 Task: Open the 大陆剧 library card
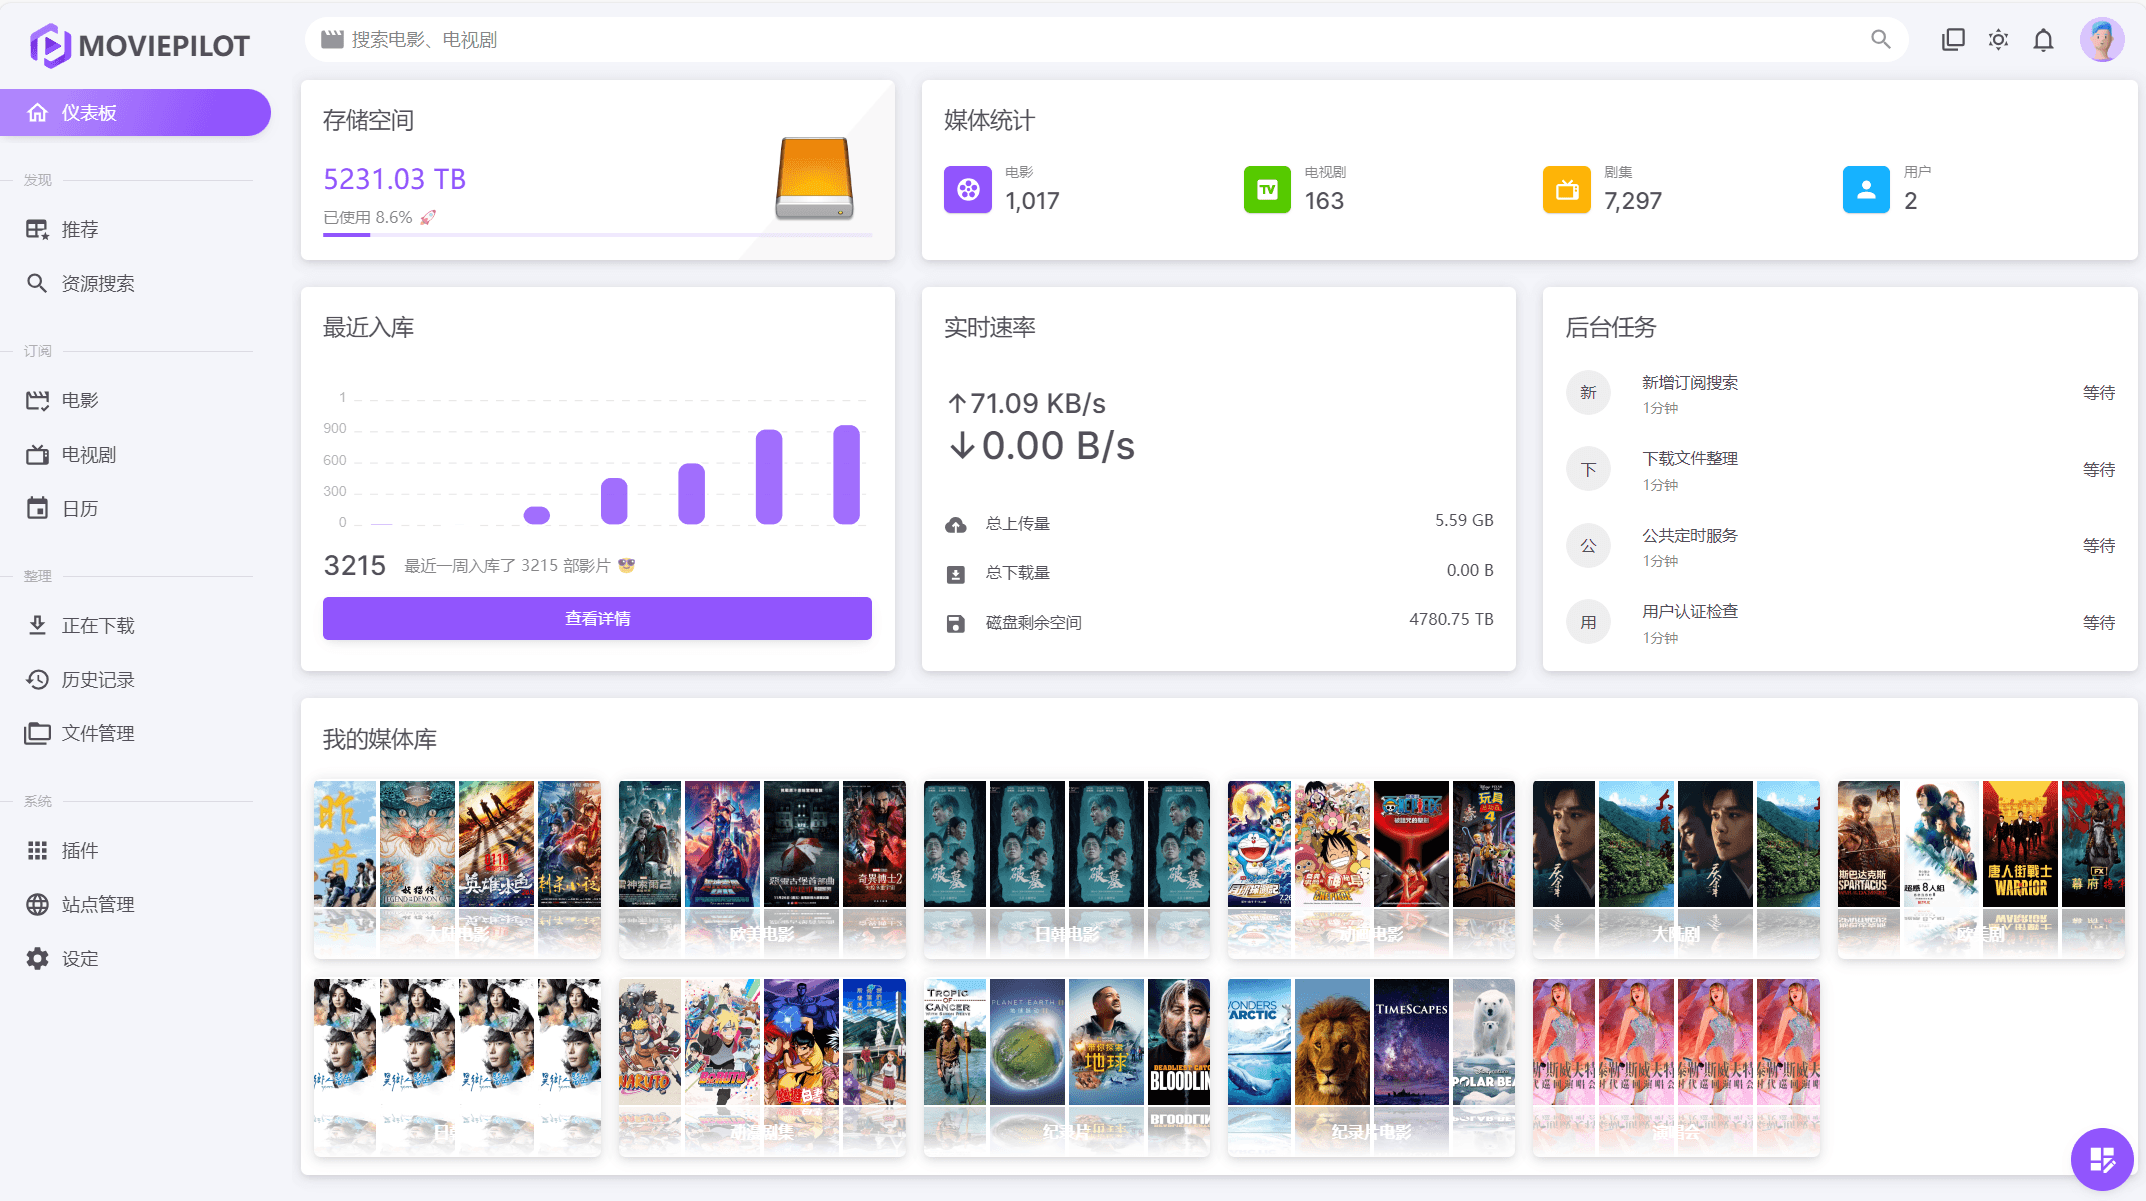point(1676,869)
